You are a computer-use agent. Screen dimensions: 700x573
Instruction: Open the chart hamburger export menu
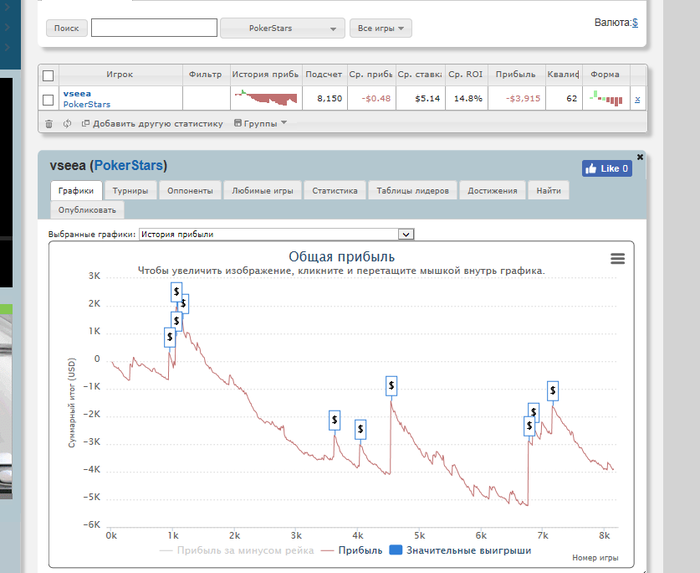[x=618, y=258]
